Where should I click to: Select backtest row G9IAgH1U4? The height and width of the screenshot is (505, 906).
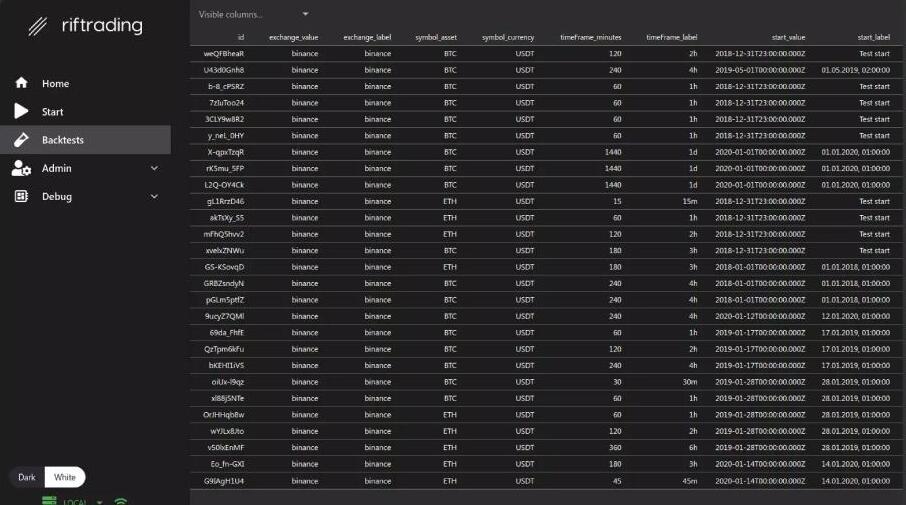click(x=546, y=481)
